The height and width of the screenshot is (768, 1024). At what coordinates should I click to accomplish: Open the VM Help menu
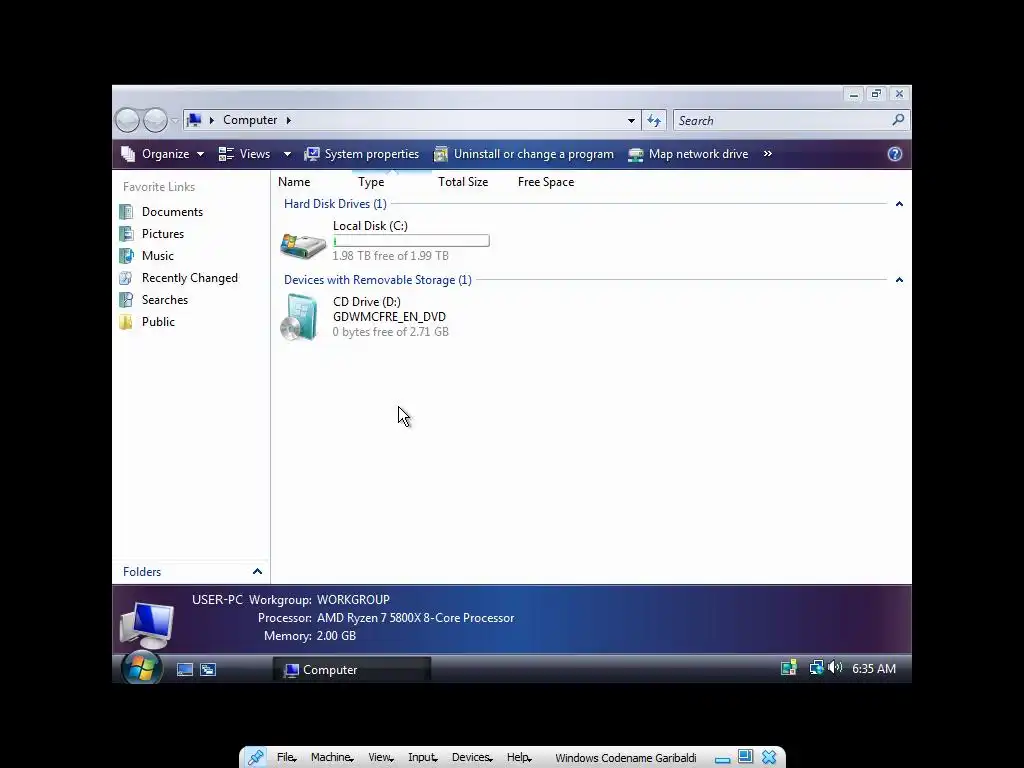point(519,758)
